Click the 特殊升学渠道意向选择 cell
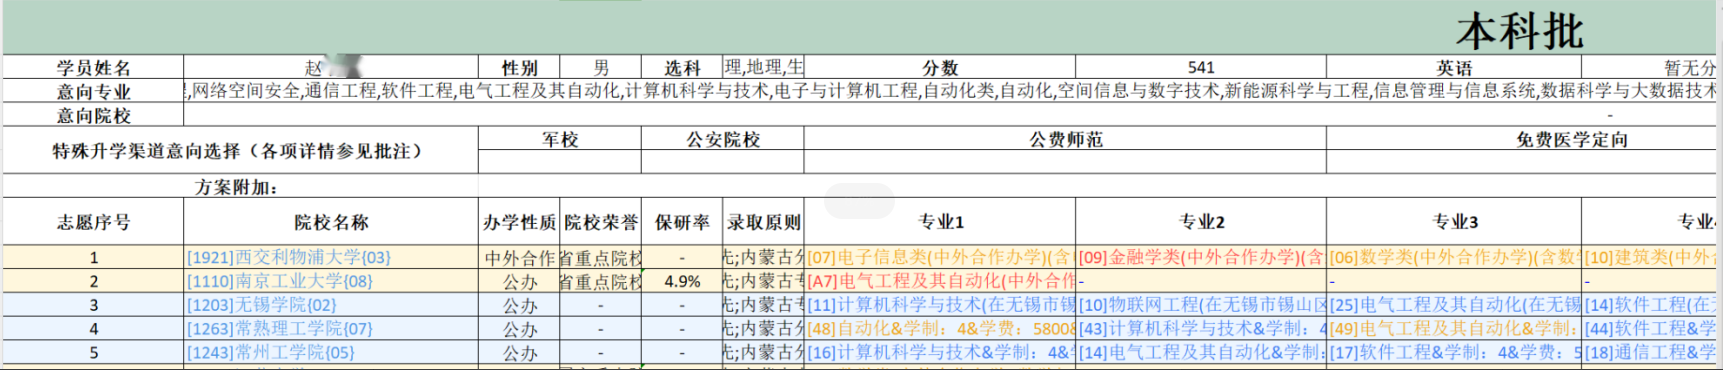Viewport: 1723px width, 370px height. [x=240, y=150]
